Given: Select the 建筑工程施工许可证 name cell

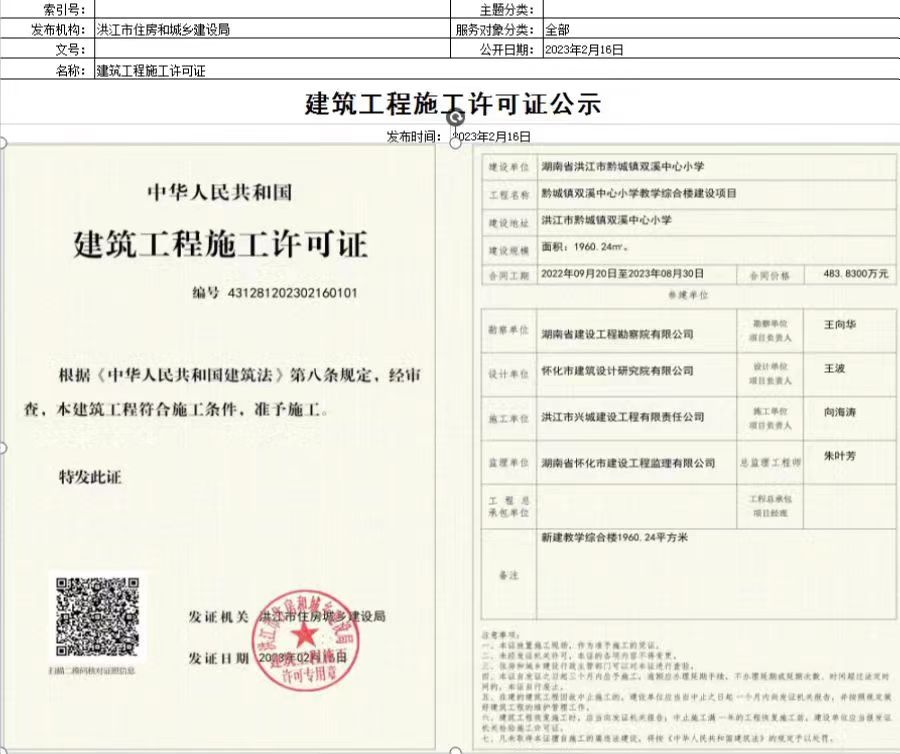Looking at the screenshot, I should coord(497,70).
